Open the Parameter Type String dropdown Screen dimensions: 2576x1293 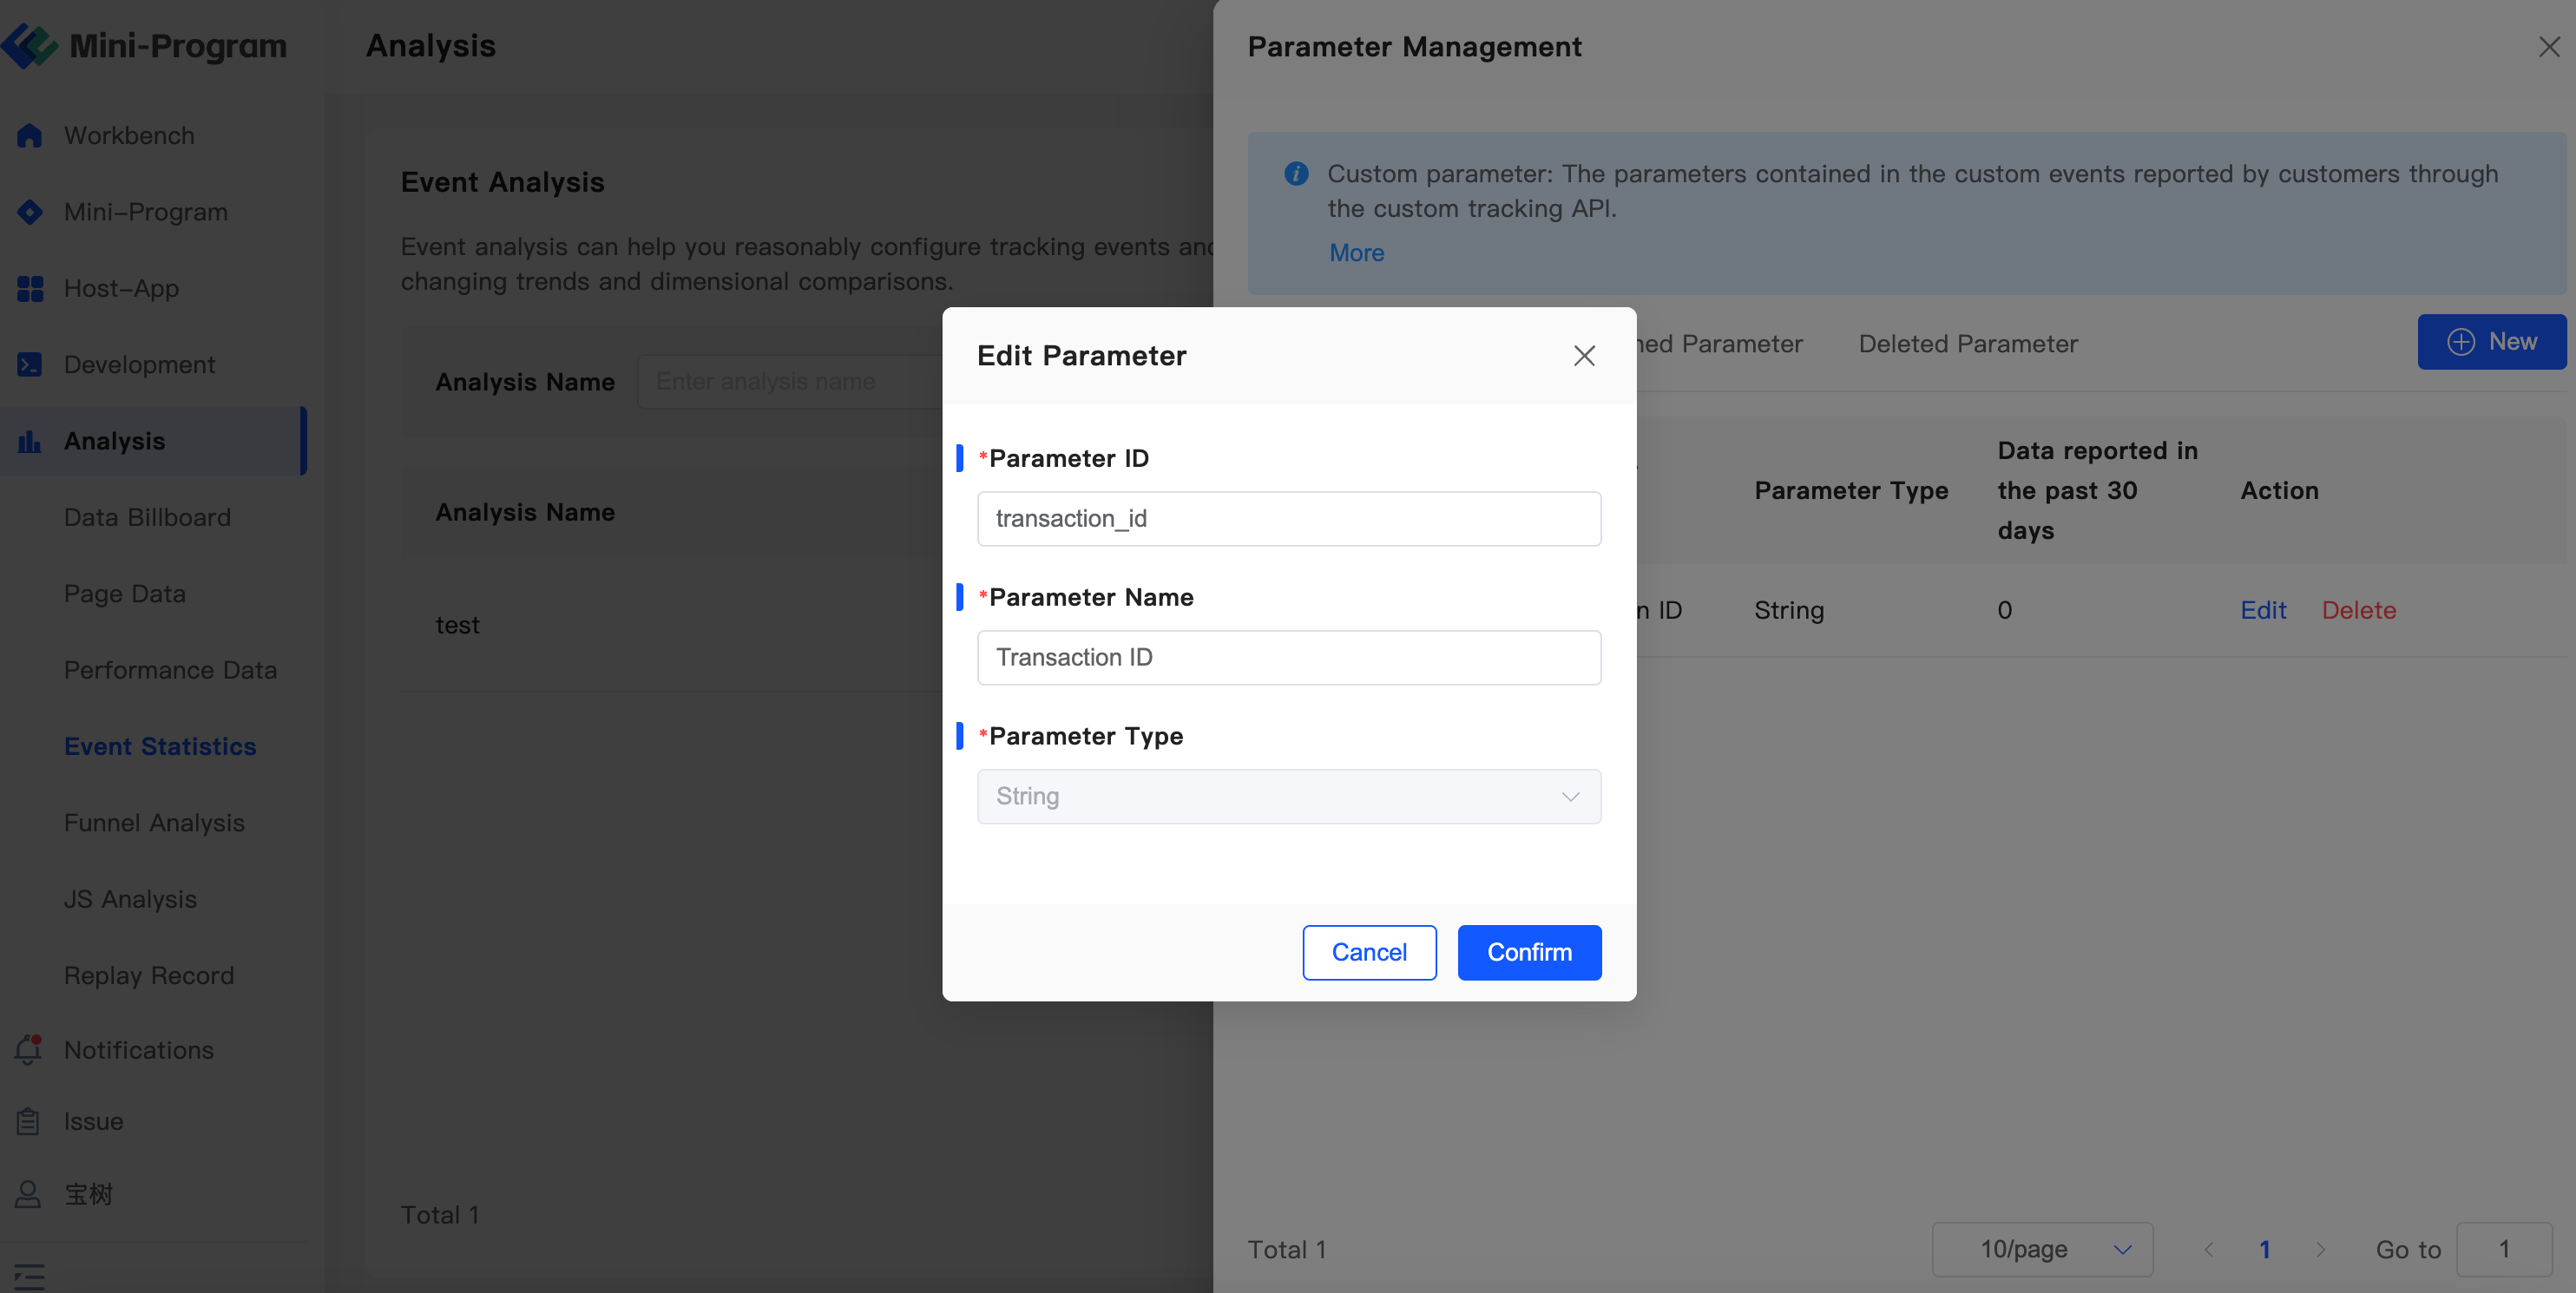point(1289,797)
